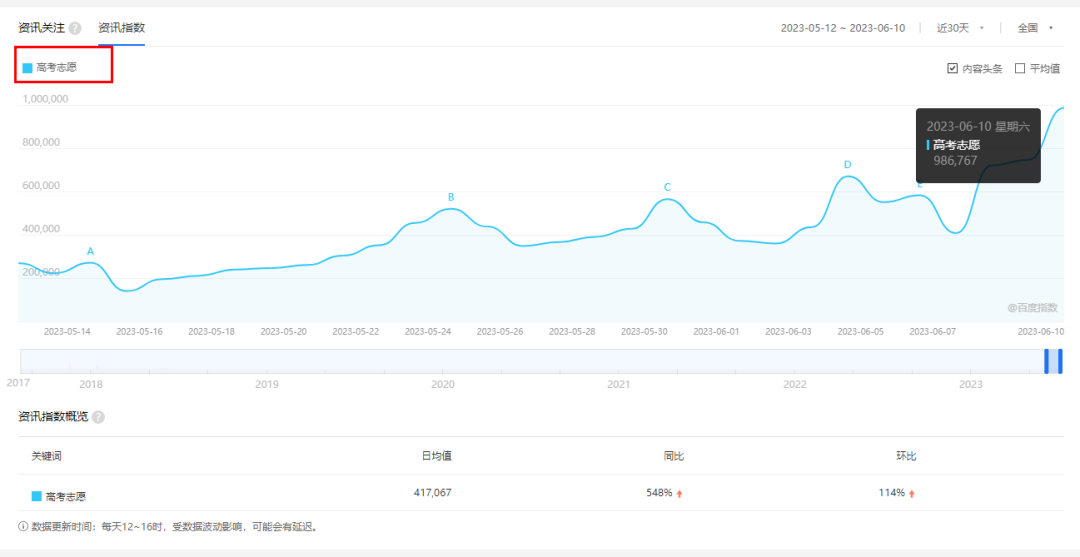
Task: Open headline marker D near 2023-06-05
Action: click(847, 164)
